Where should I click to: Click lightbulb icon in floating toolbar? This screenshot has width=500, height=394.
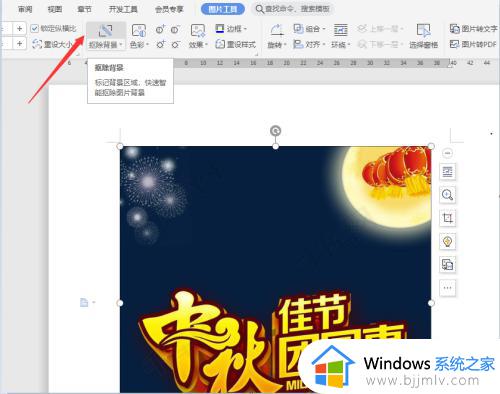coord(447,241)
